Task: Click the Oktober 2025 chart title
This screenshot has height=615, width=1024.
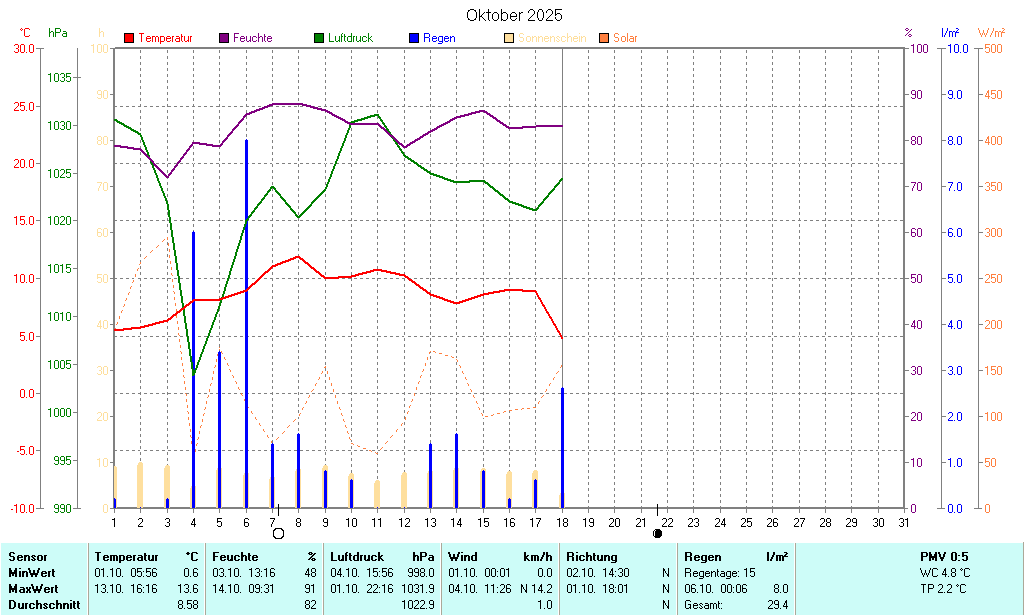Action: 514,15
